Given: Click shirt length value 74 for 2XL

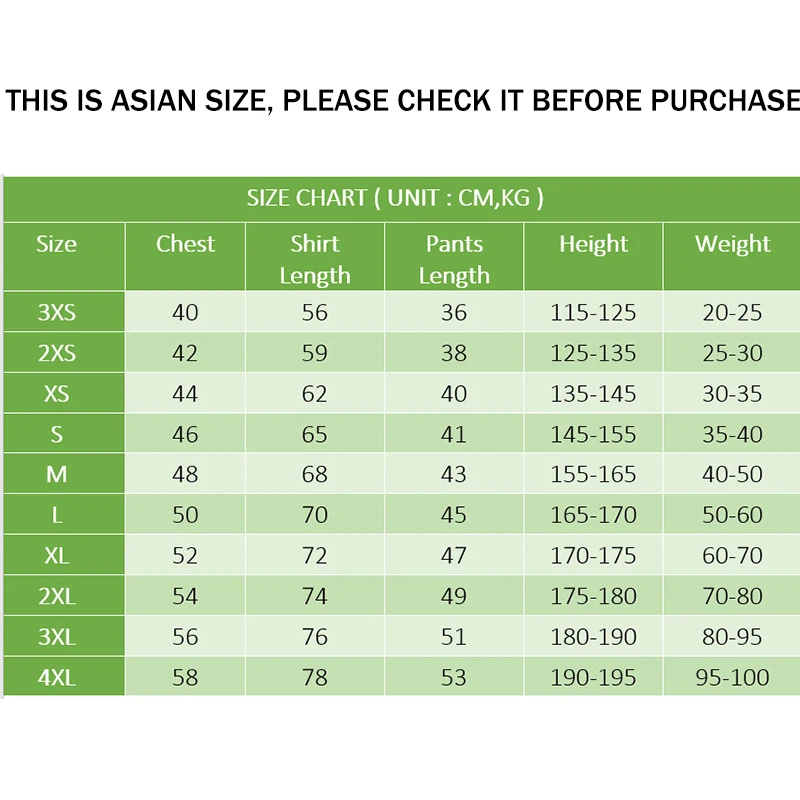Looking at the screenshot, I should click(x=315, y=597).
